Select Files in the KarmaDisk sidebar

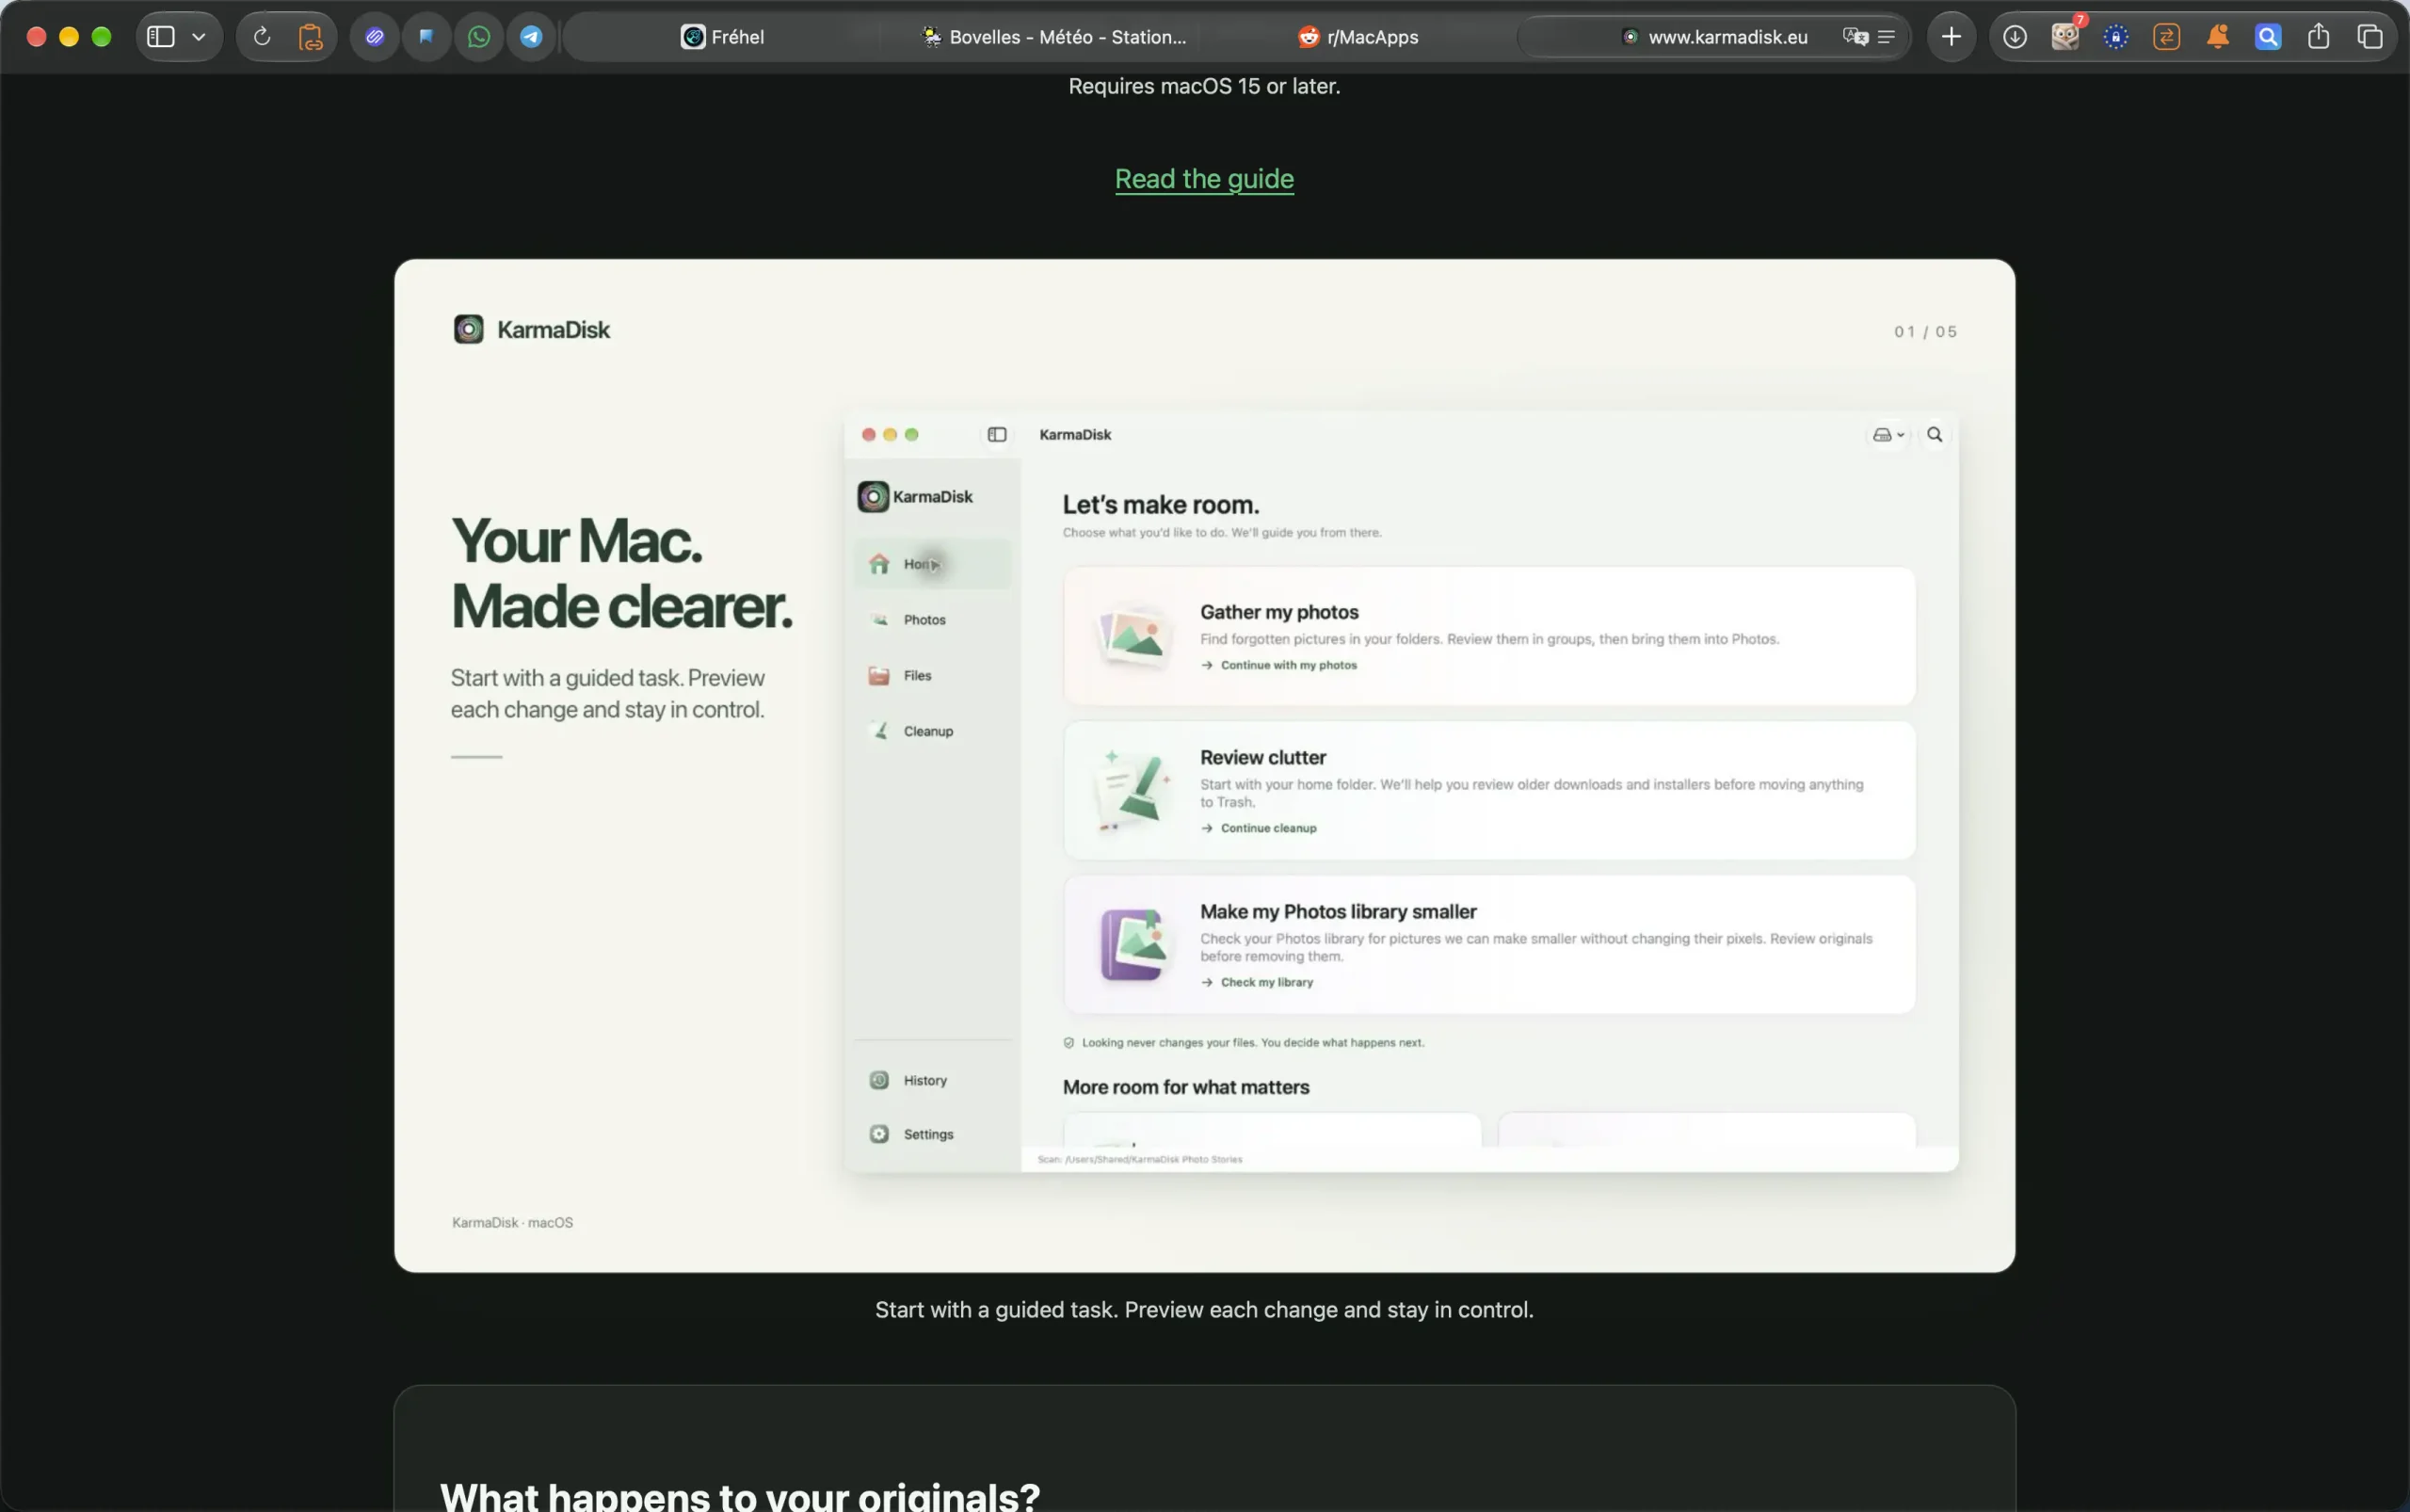[x=932, y=676]
